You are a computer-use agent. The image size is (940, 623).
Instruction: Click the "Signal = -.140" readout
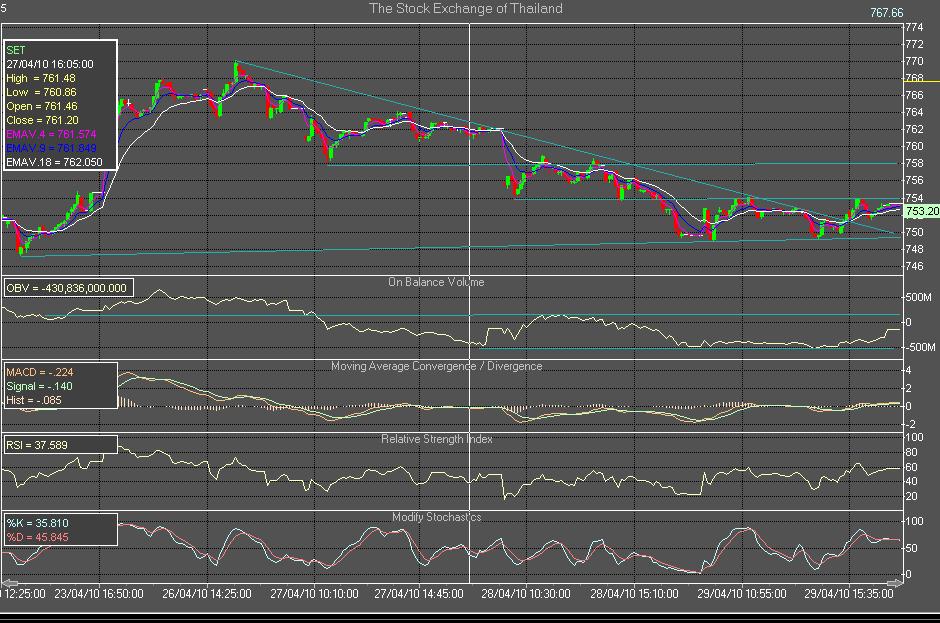[x=39, y=386]
